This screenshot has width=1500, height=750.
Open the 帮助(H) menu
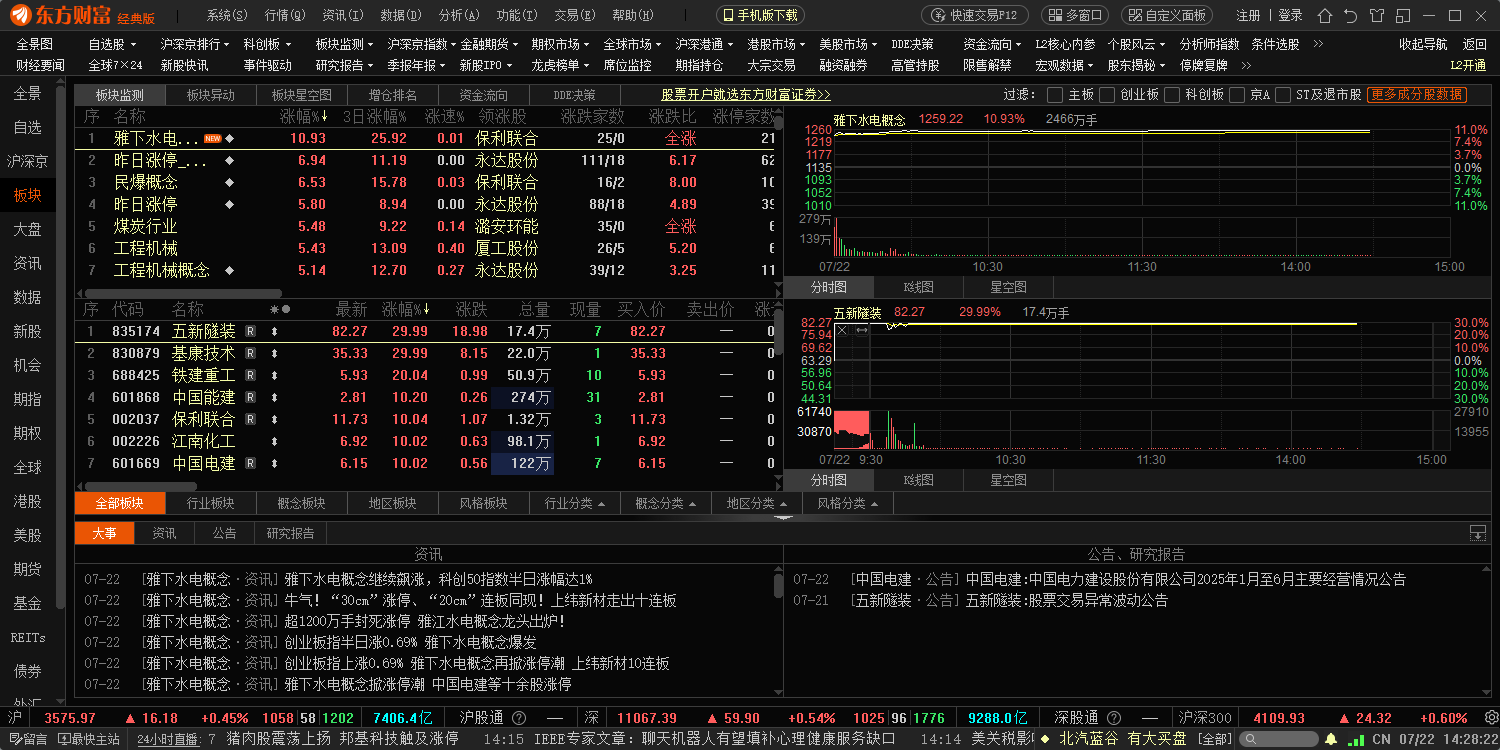click(x=632, y=15)
